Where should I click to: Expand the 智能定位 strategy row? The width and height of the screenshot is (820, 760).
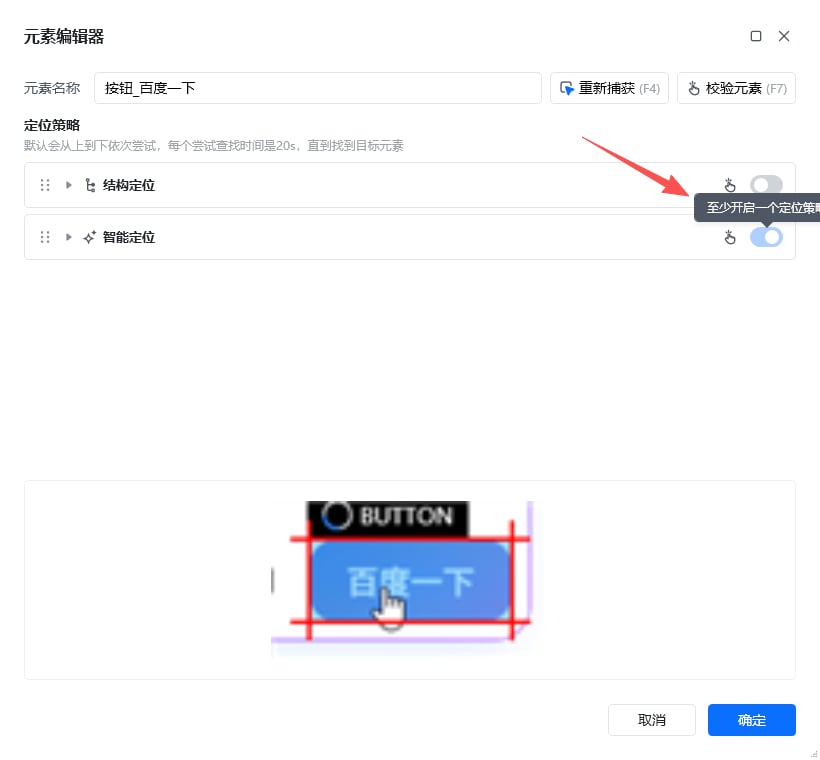(x=69, y=237)
